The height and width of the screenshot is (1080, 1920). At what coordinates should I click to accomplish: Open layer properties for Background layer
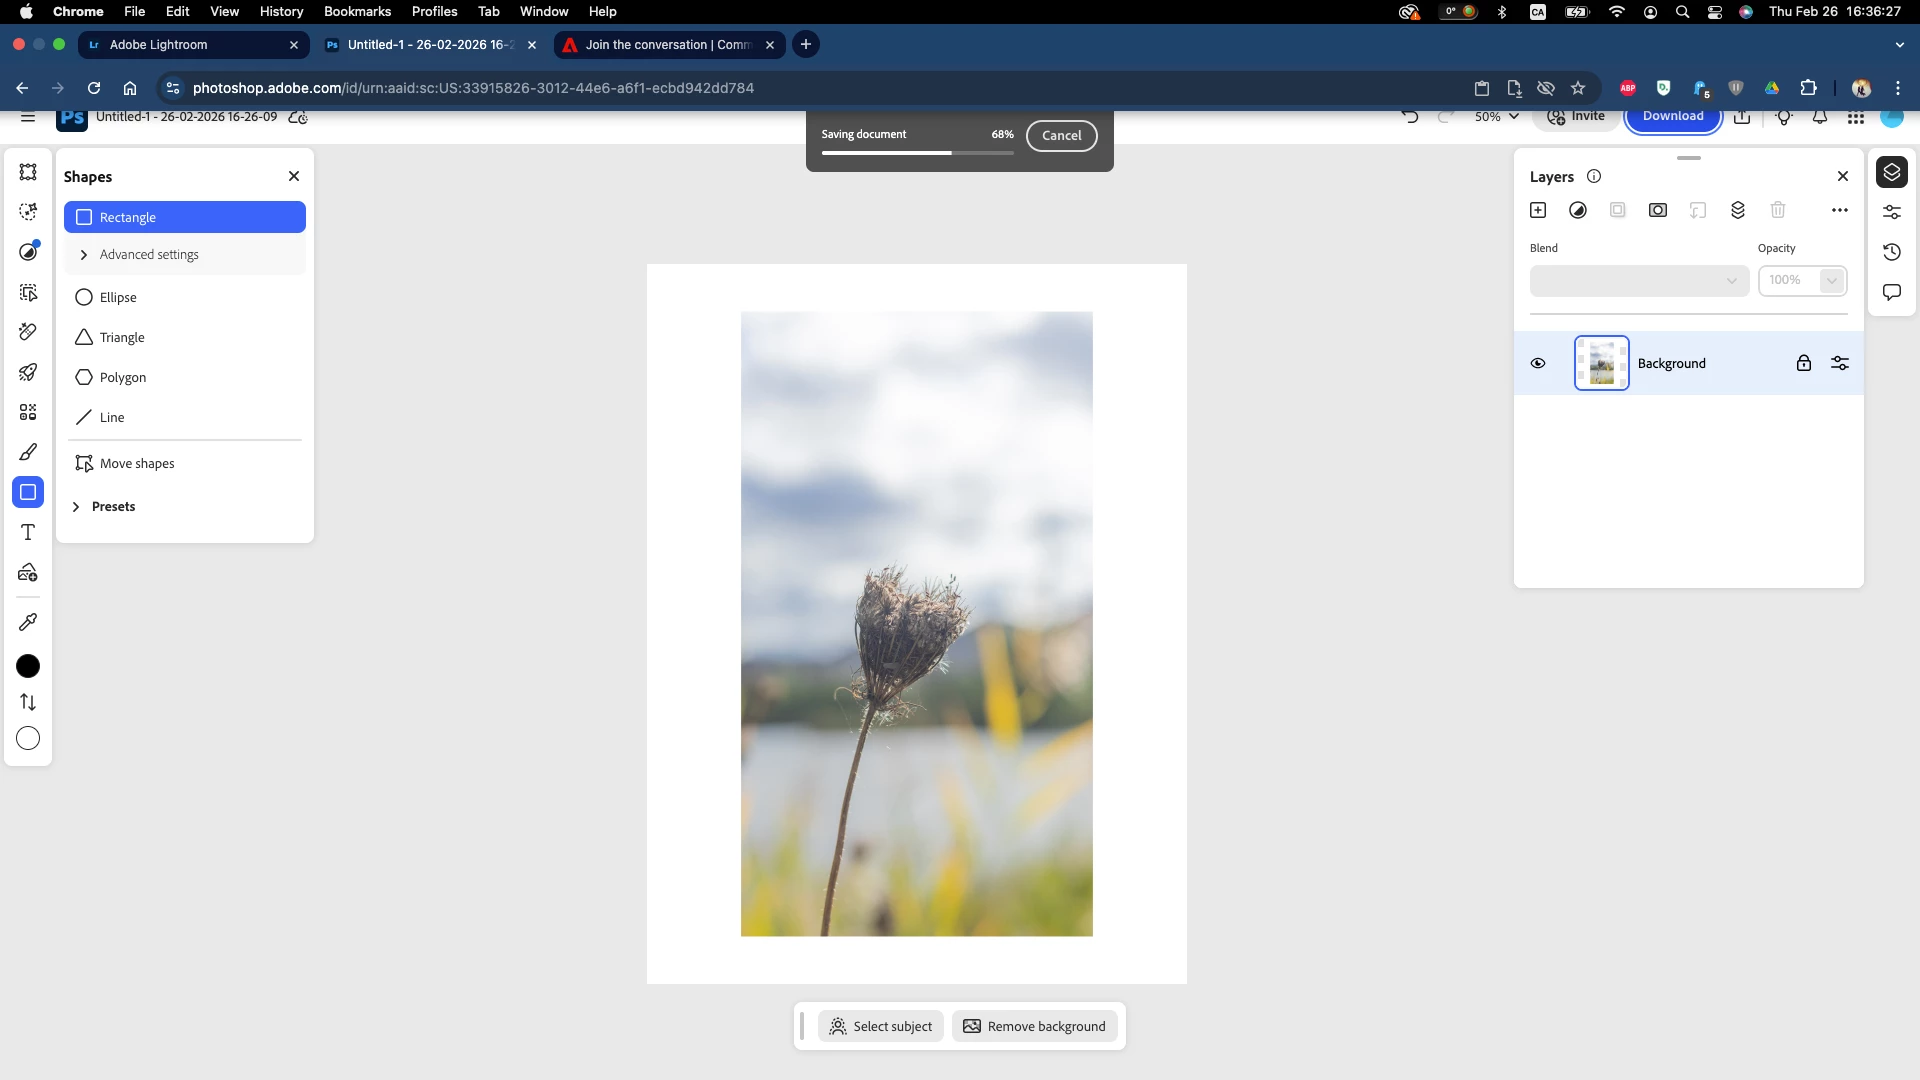[1840, 363]
